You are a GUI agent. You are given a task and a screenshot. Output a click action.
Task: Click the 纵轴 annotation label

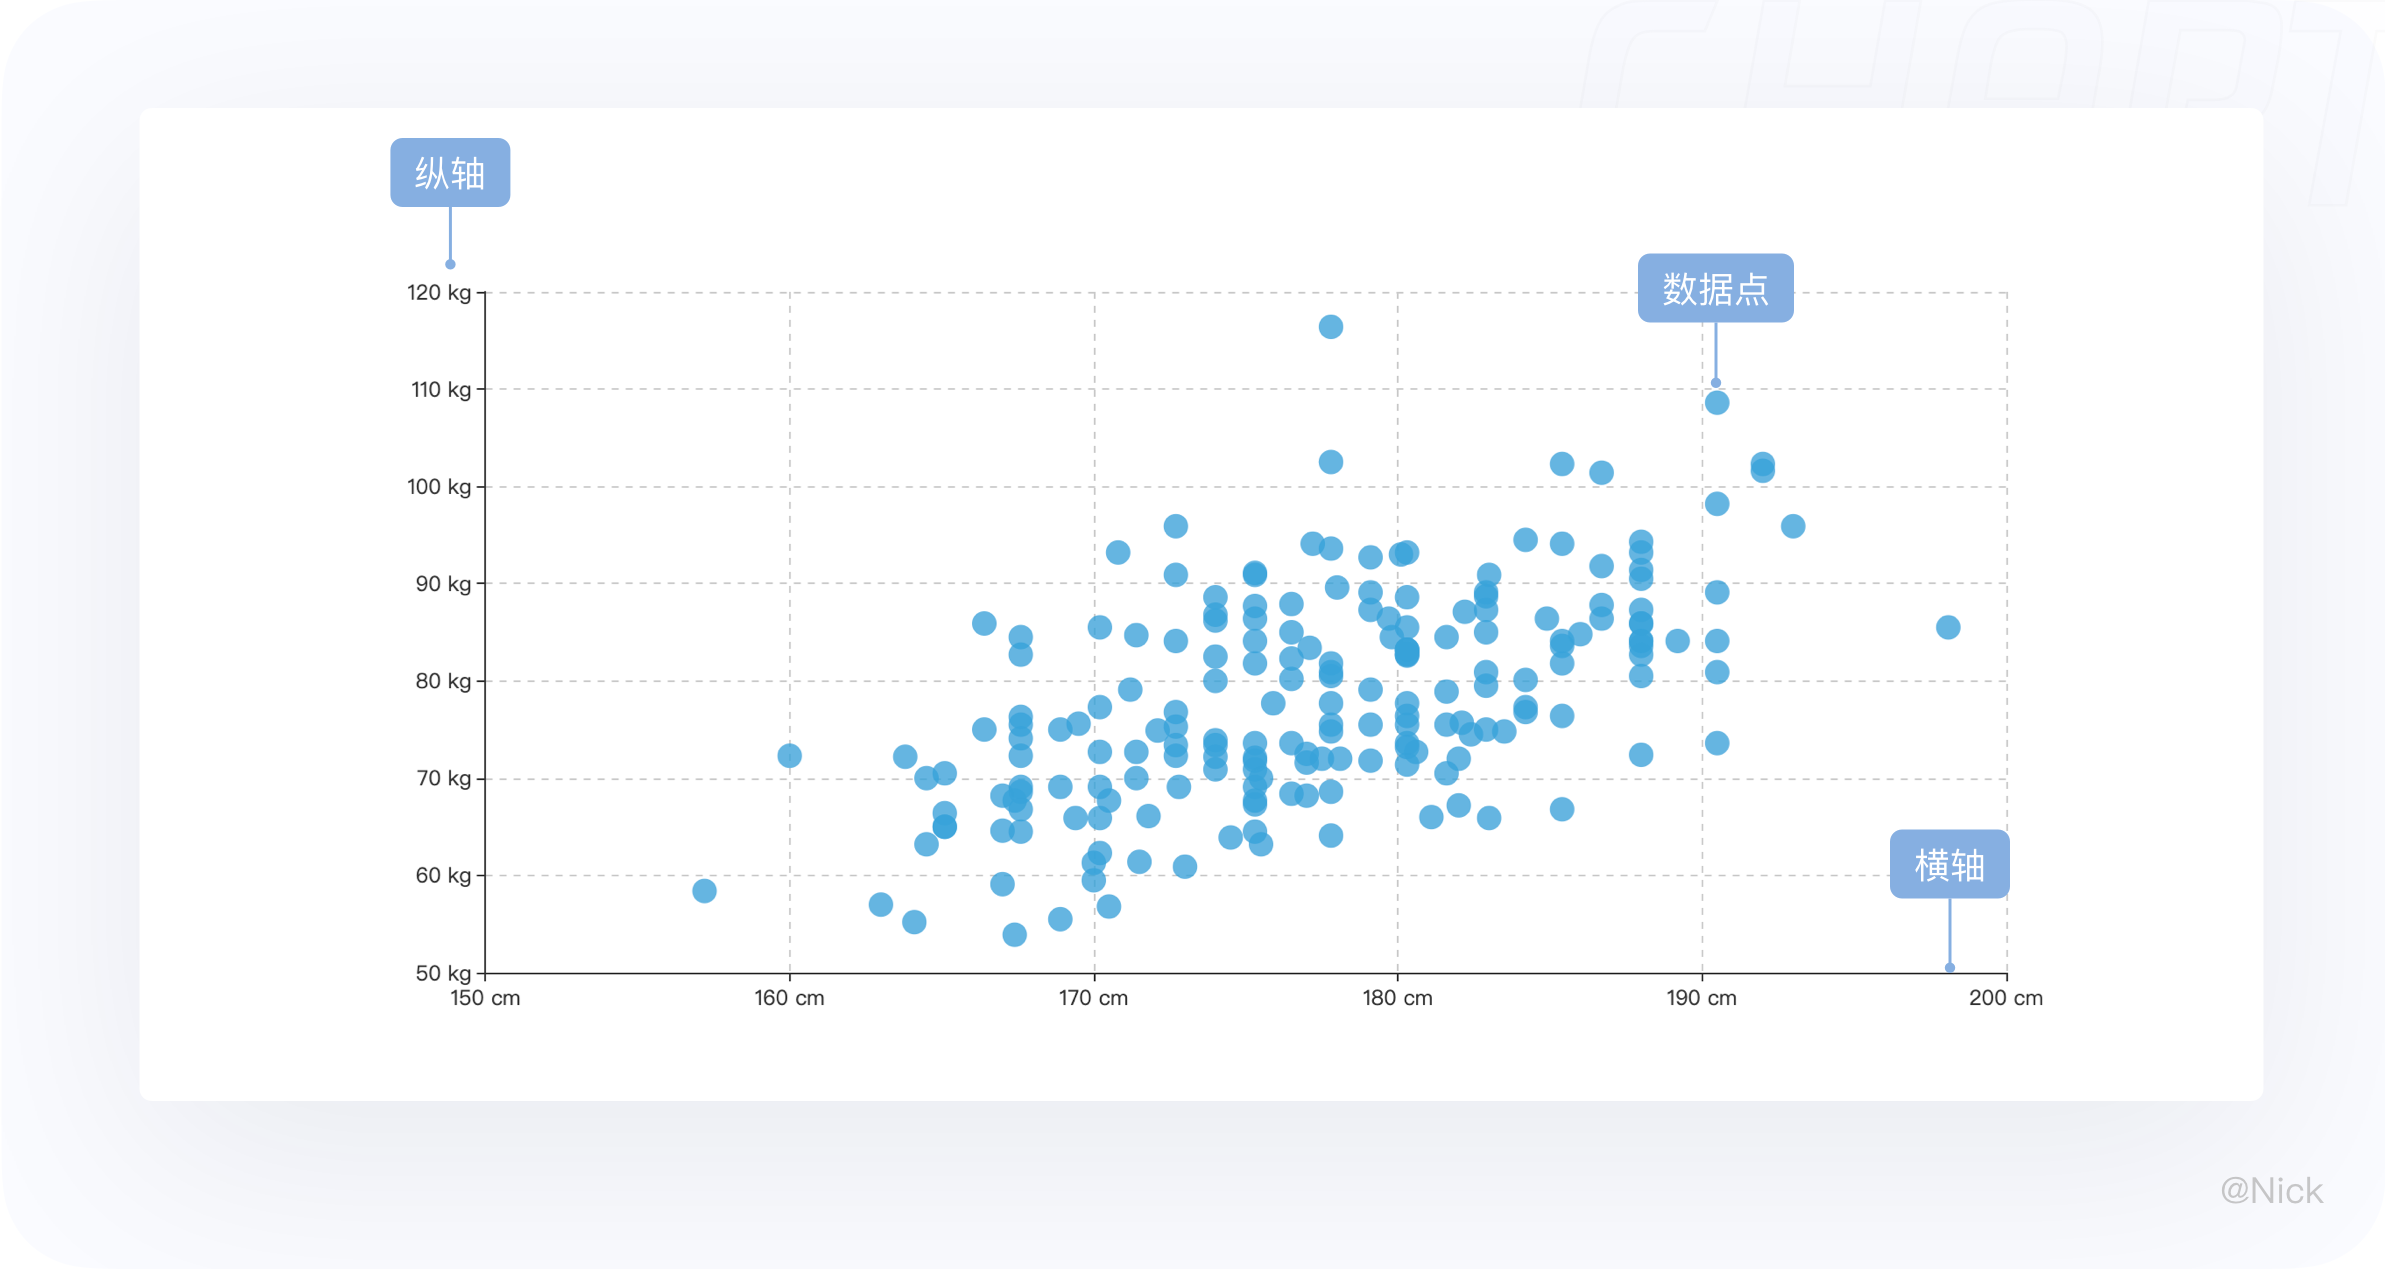pos(450,173)
